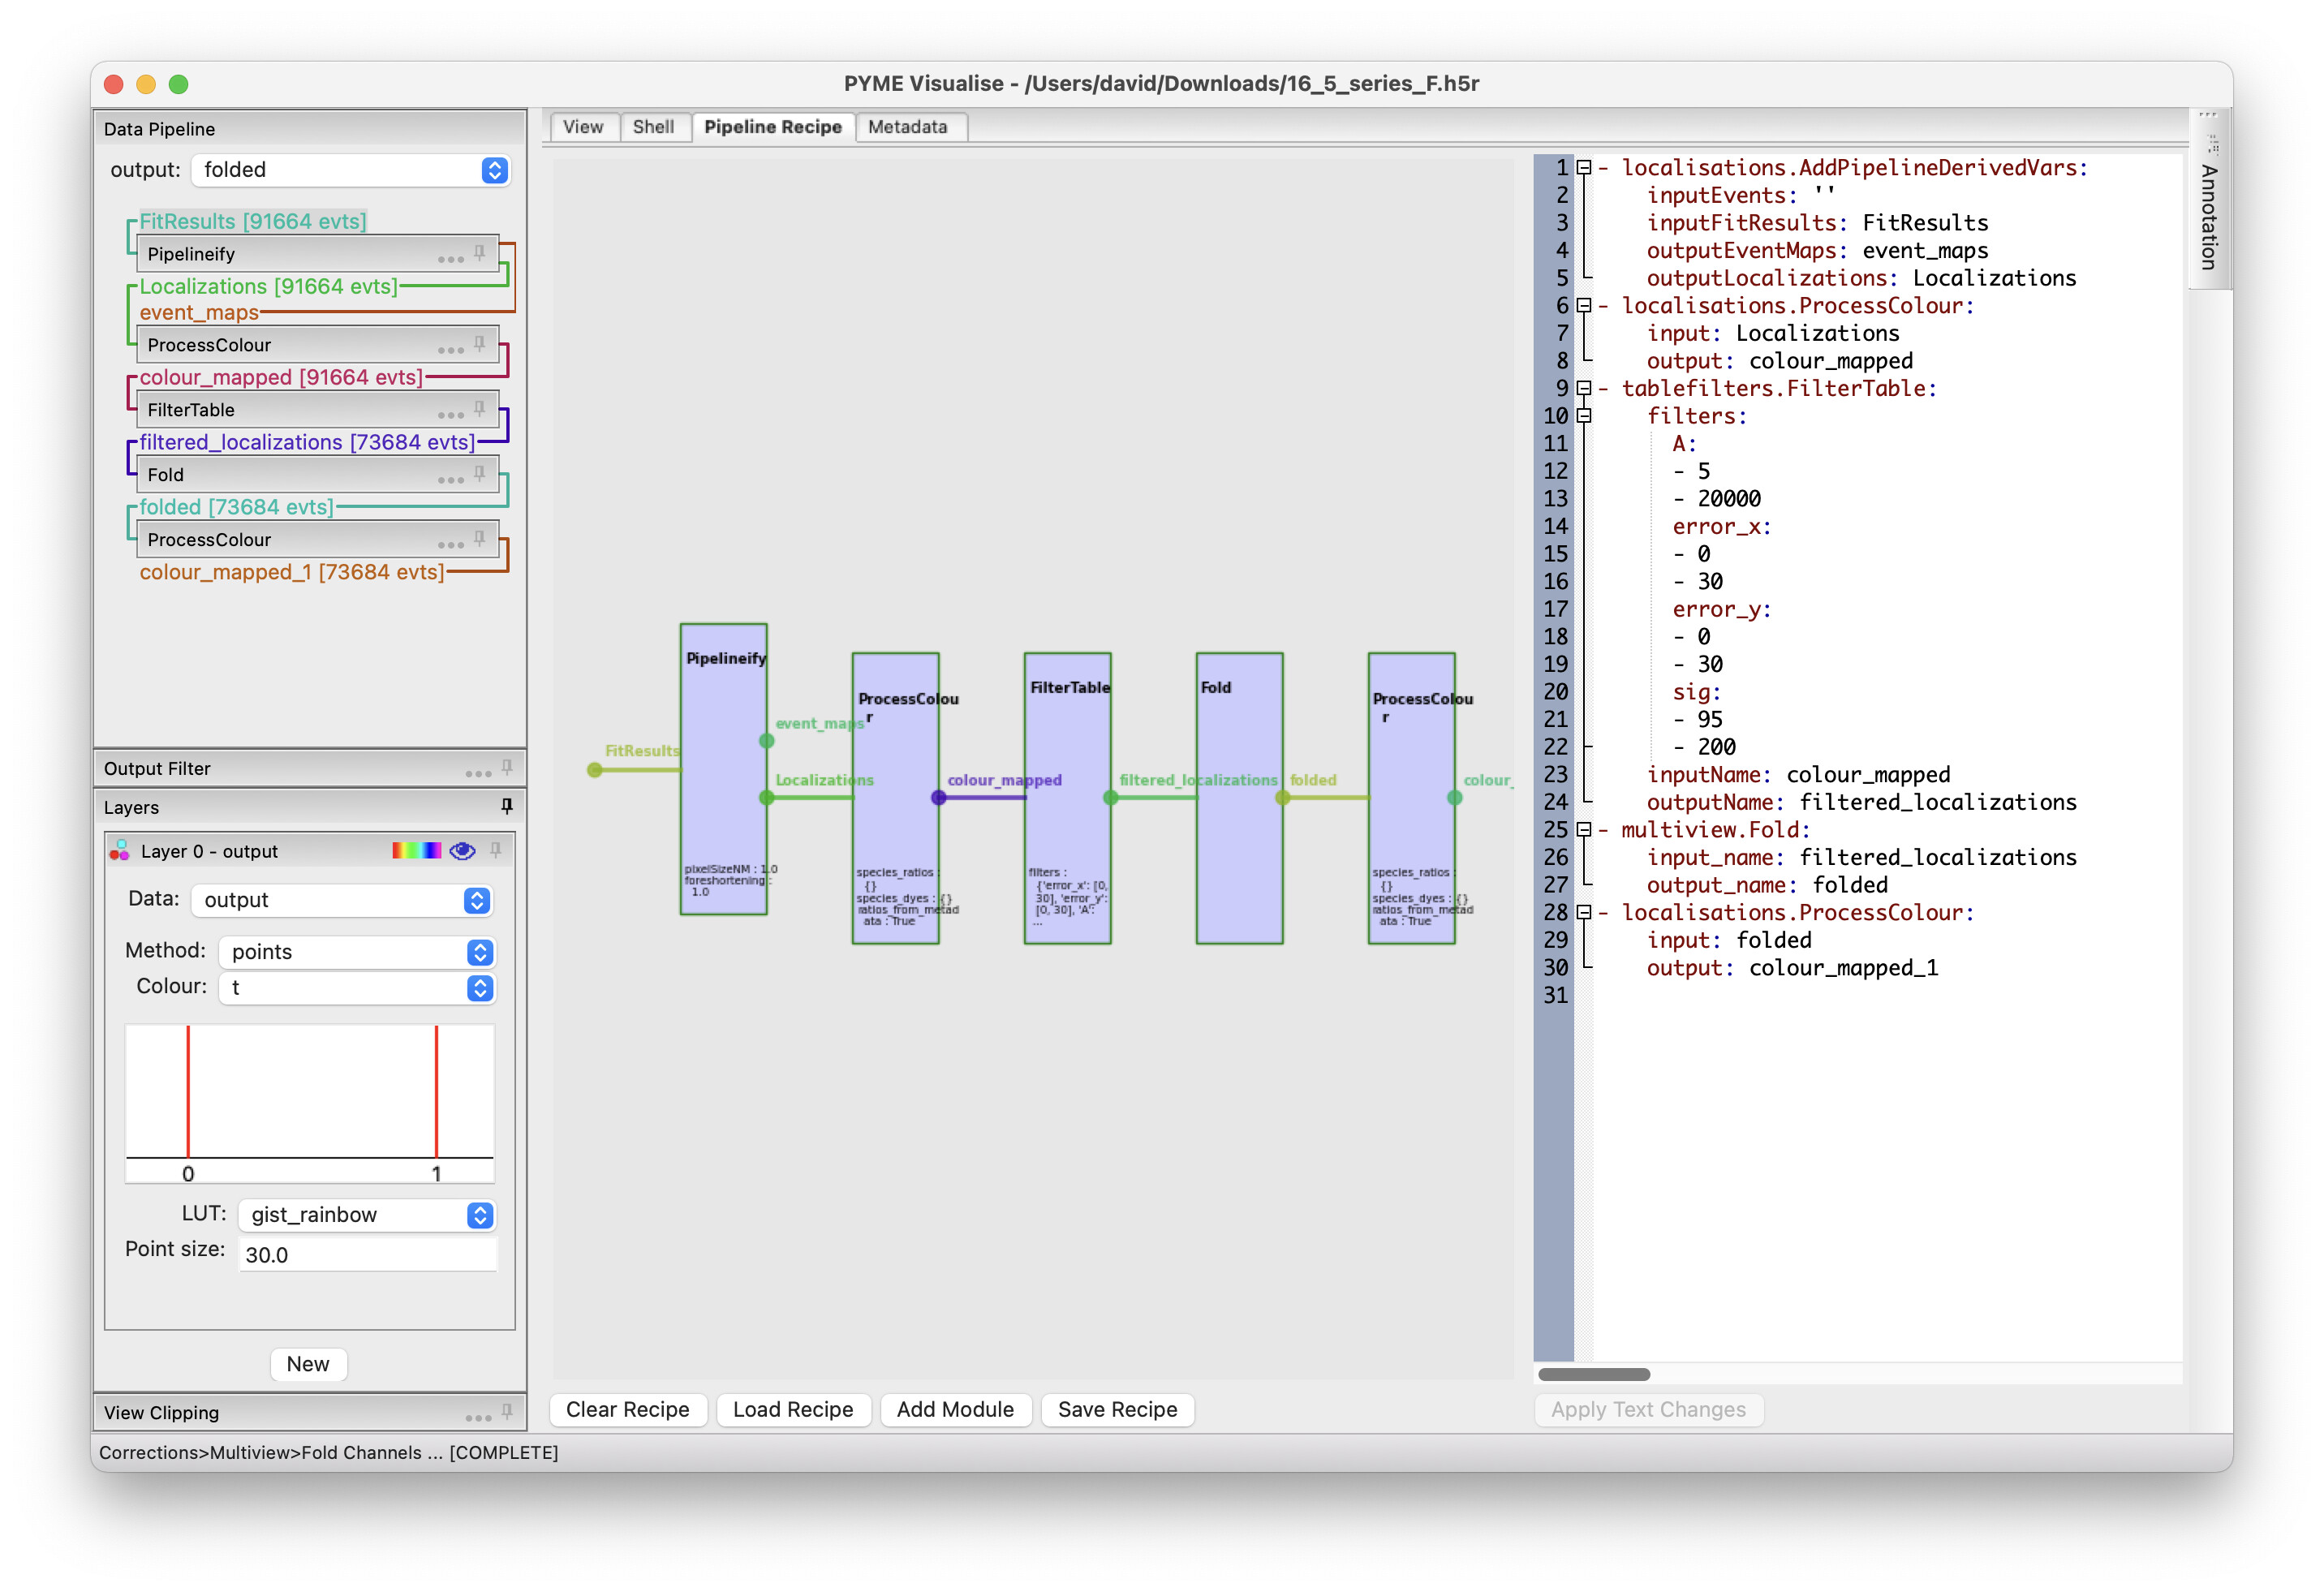
Task: Click the rainbow colormap swatch on Layer 0
Action: pyautogui.click(x=417, y=851)
